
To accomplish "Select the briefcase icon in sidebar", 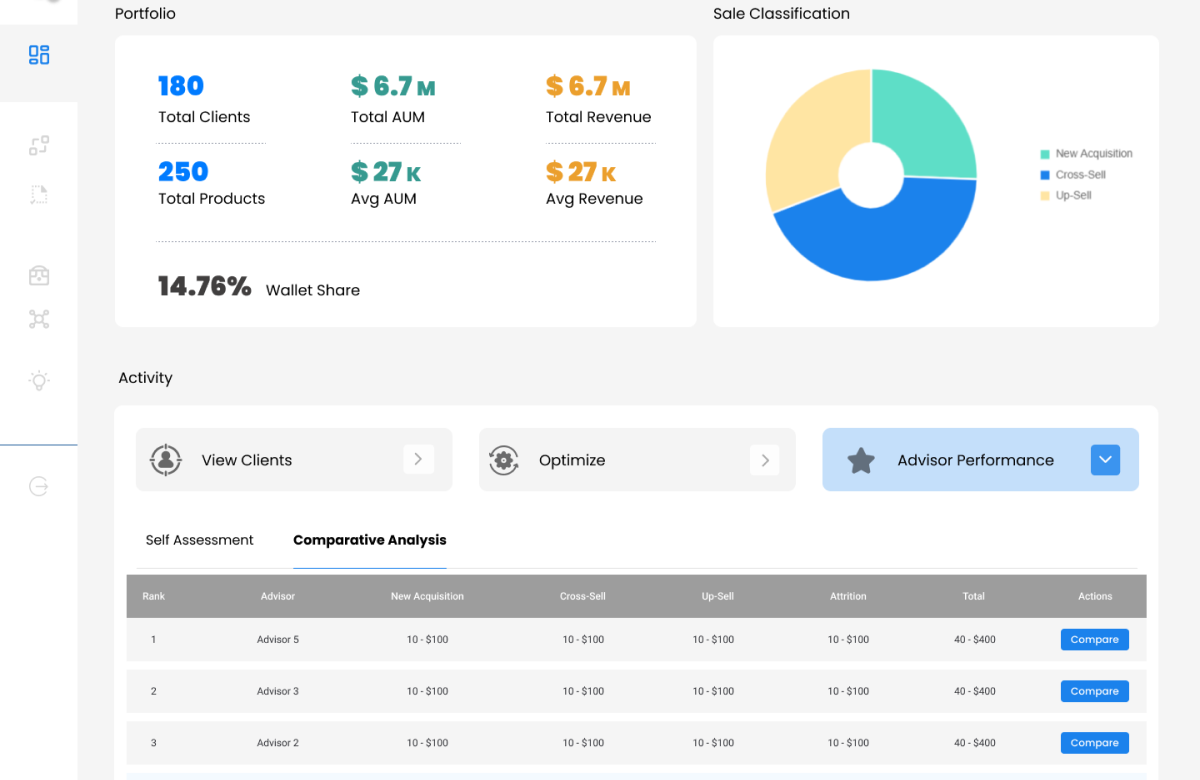I will click(39, 275).
